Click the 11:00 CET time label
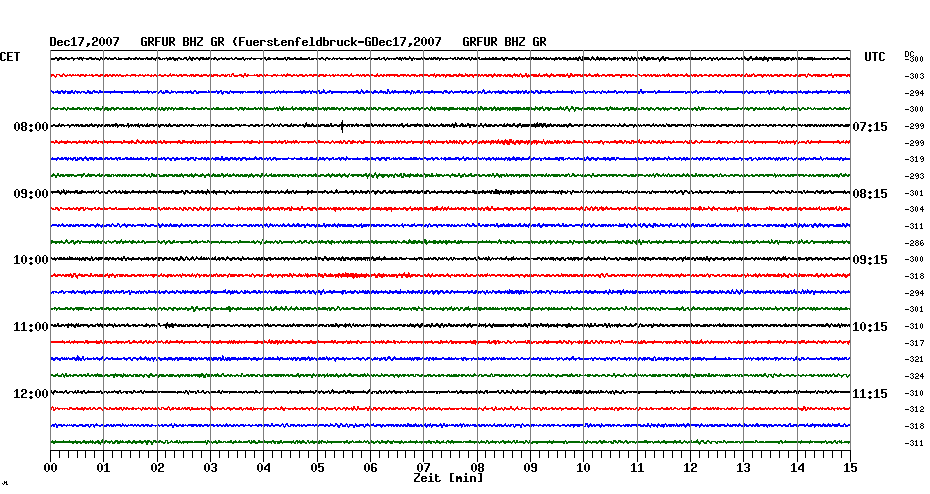Viewport: 930px width, 494px height. pos(31,327)
